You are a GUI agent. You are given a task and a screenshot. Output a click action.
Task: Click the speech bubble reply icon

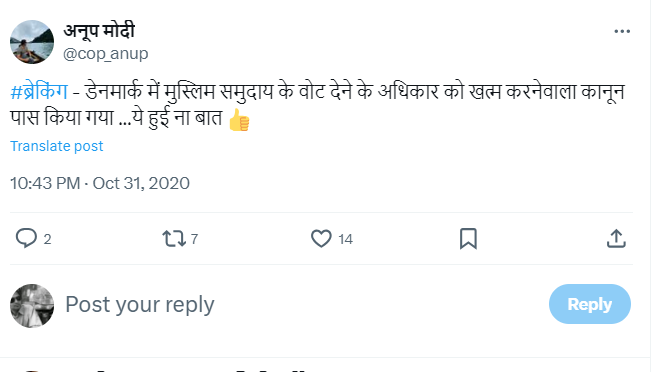pyautogui.click(x=26, y=239)
